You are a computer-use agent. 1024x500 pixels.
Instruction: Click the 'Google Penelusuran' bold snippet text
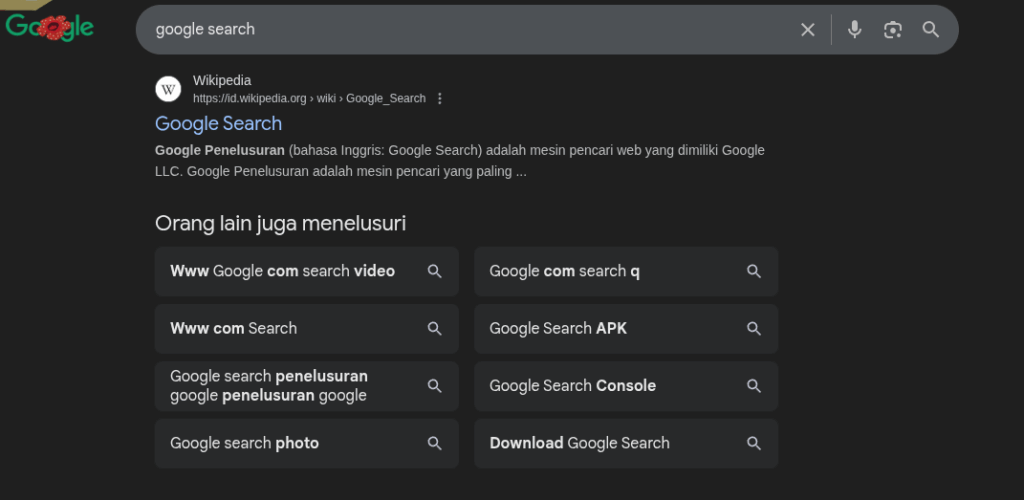(220, 150)
